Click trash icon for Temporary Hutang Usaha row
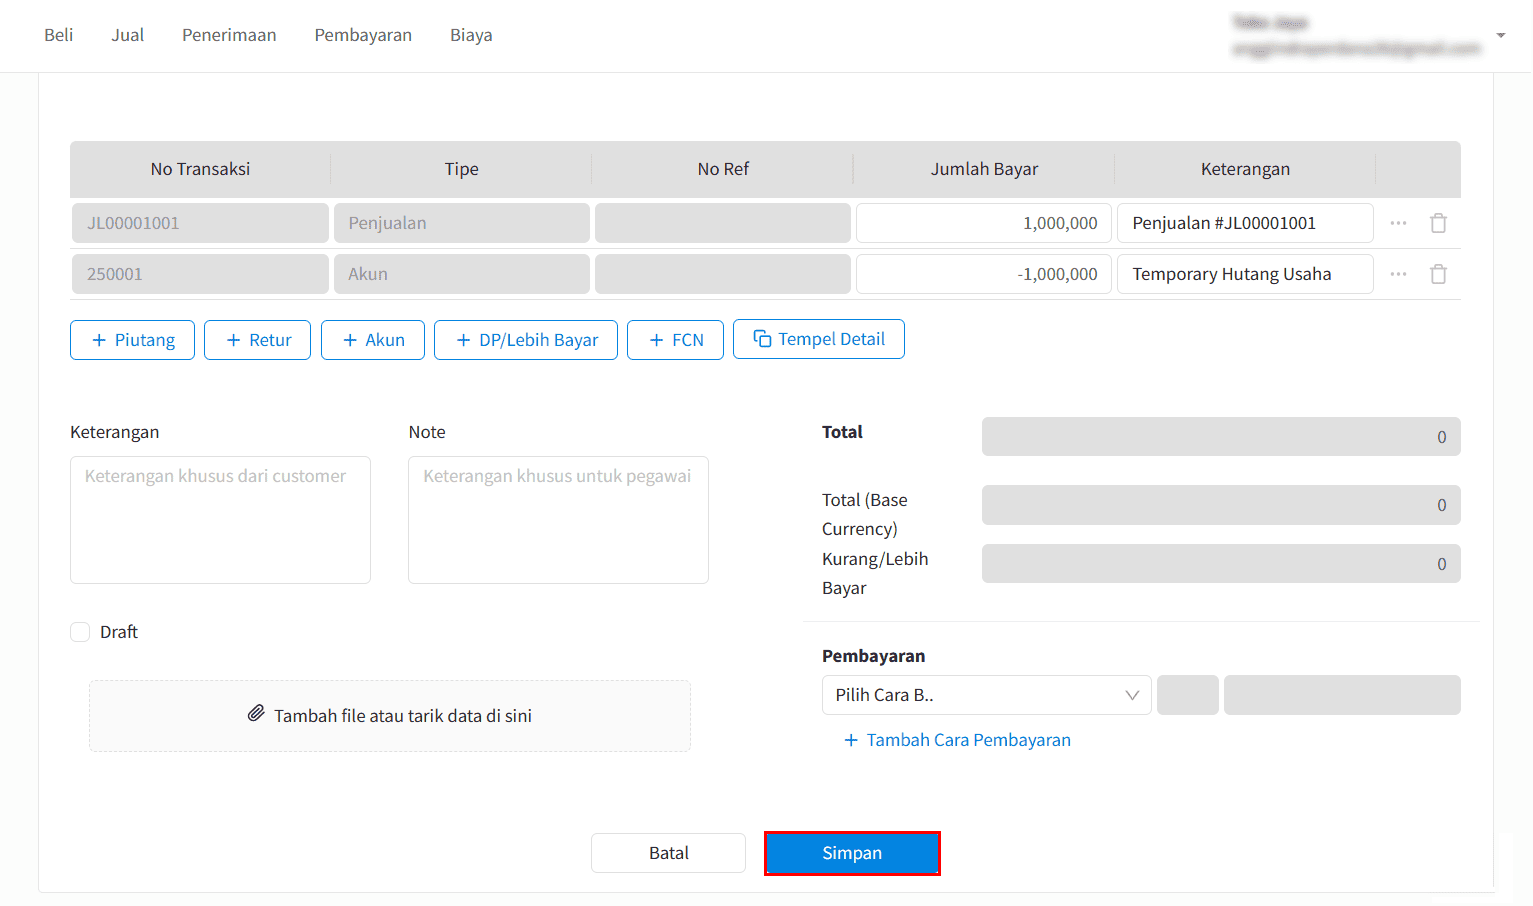1533x906 pixels. (1438, 274)
